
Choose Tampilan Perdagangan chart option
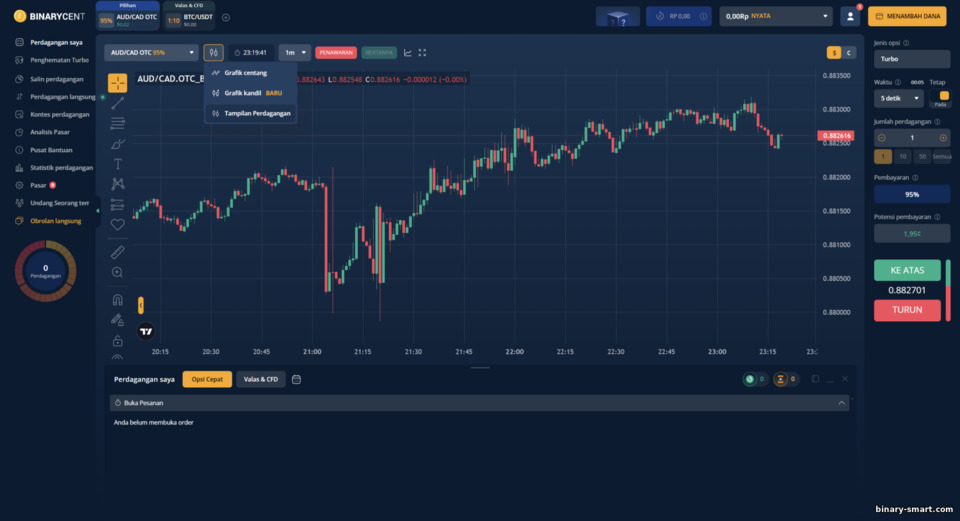point(251,113)
